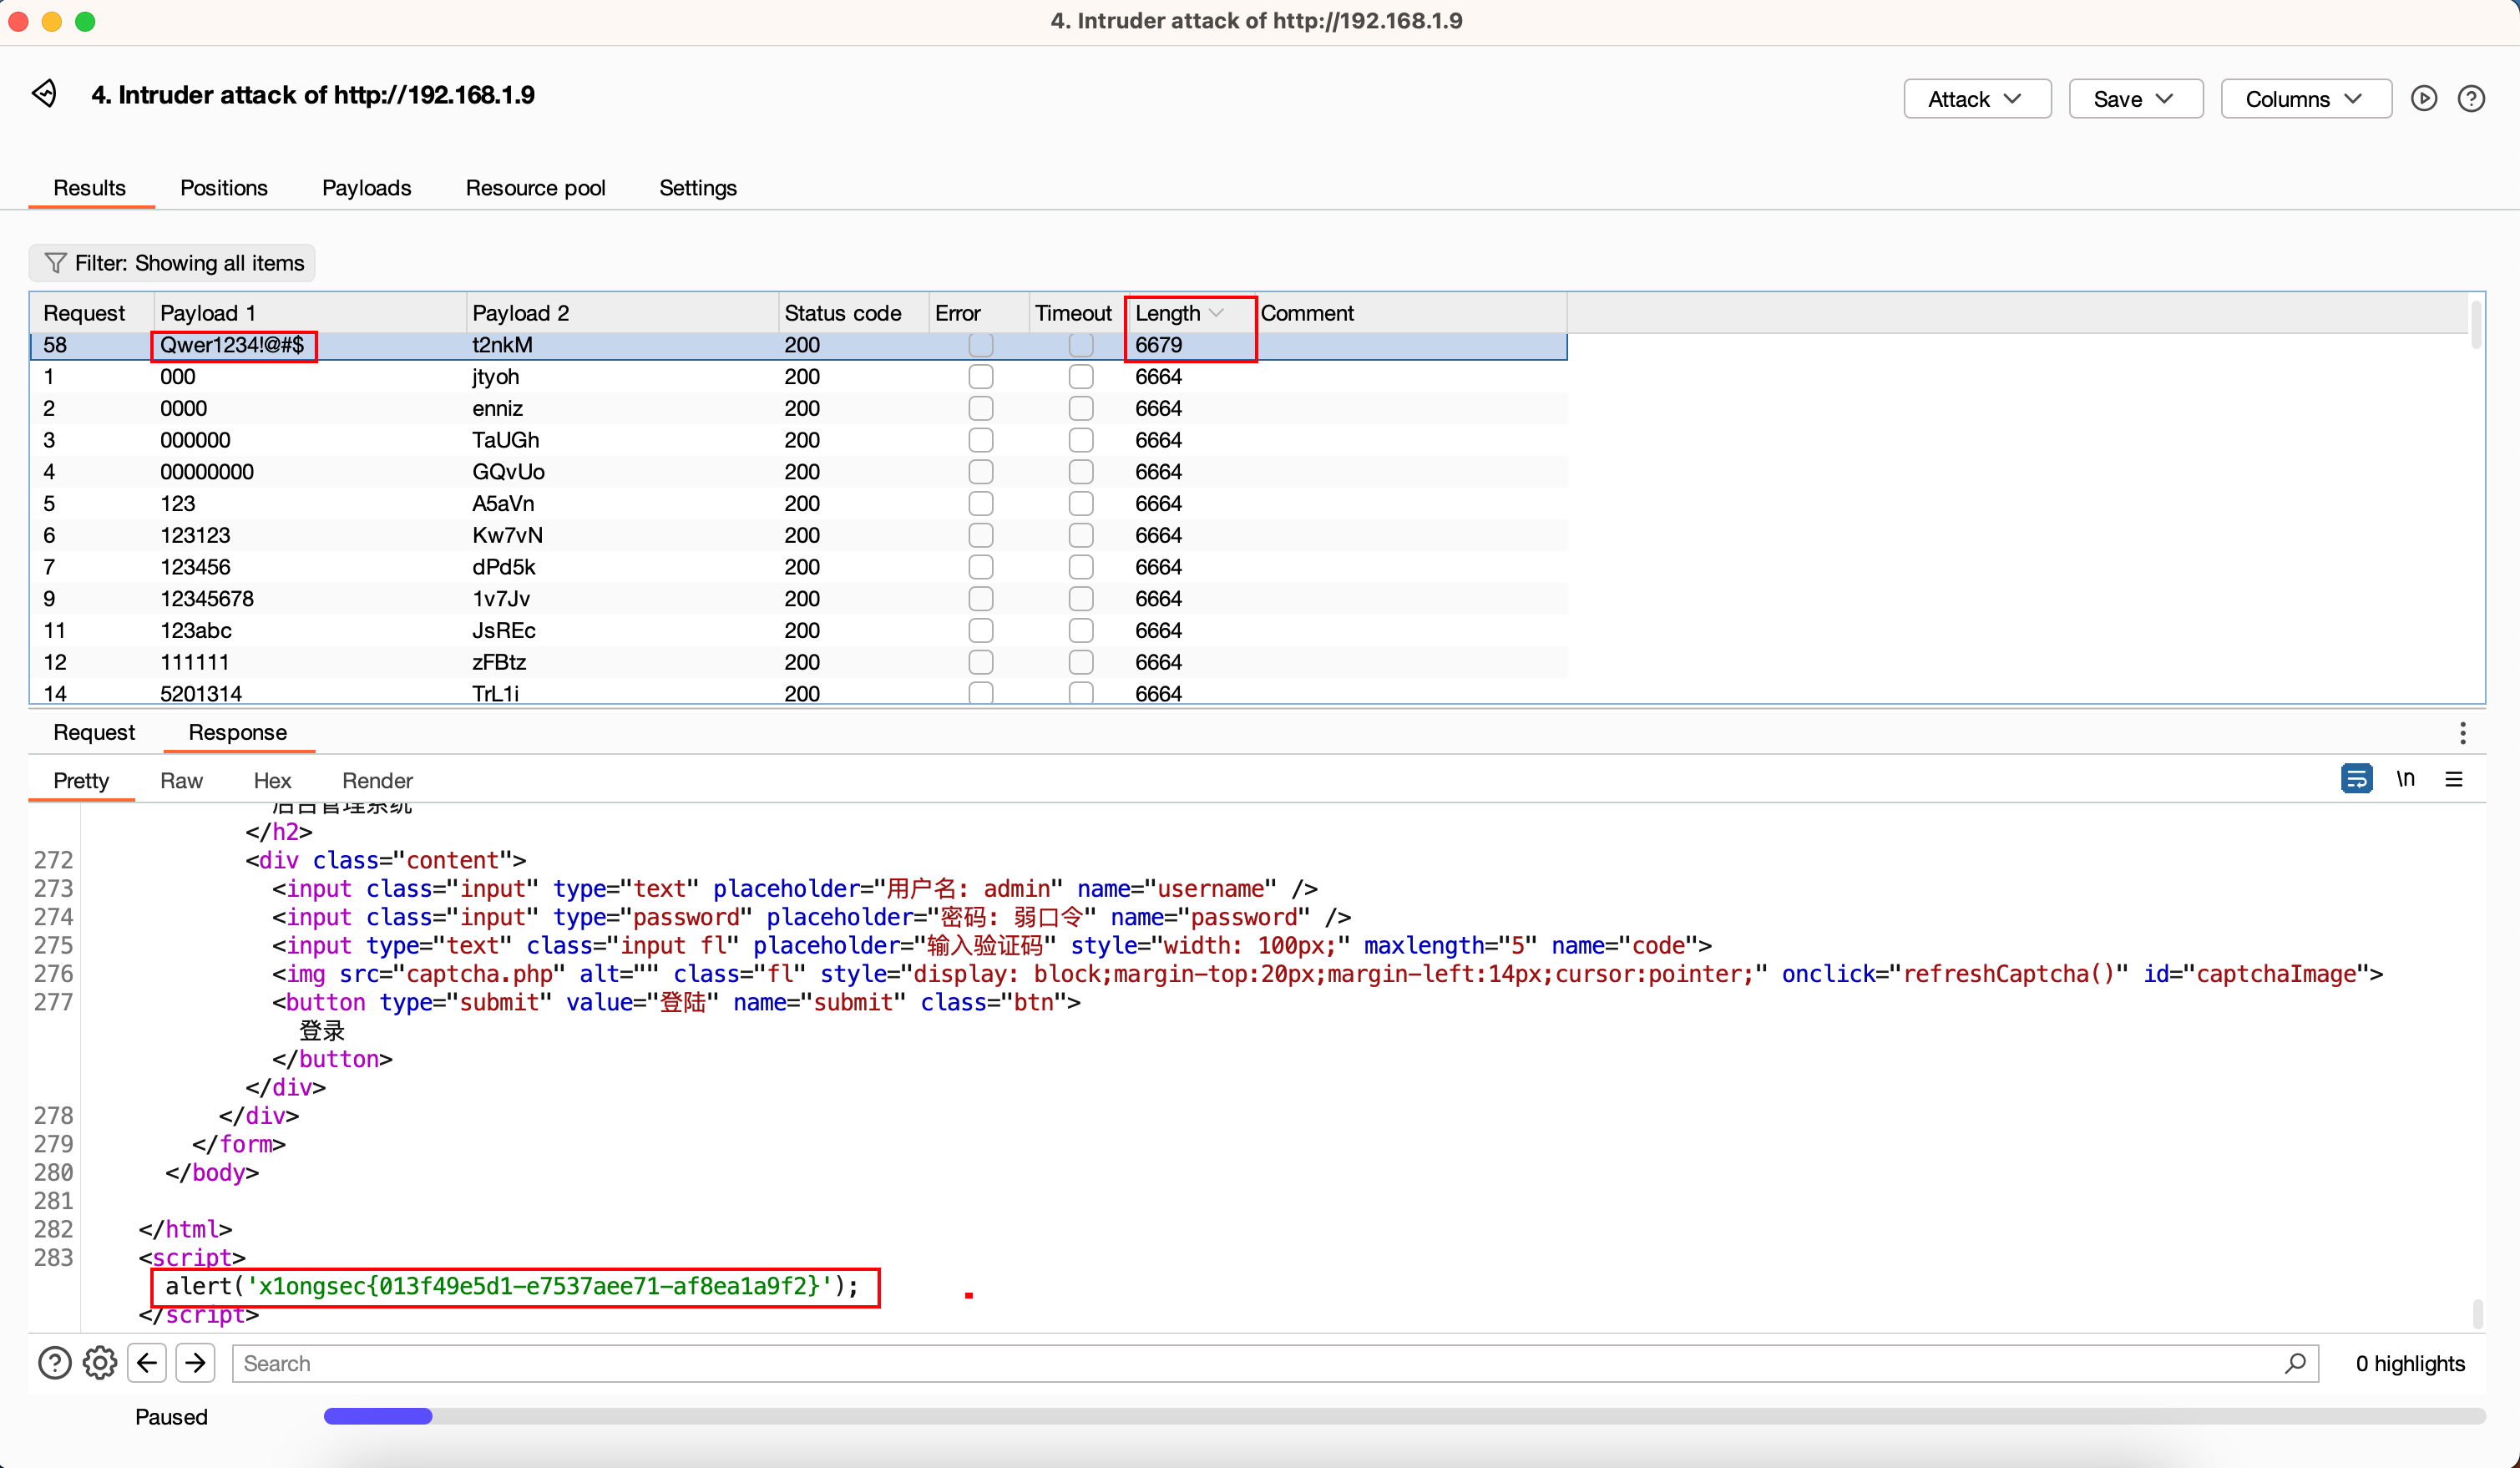
Task: Switch to the Request tab
Action: coord(94,732)
